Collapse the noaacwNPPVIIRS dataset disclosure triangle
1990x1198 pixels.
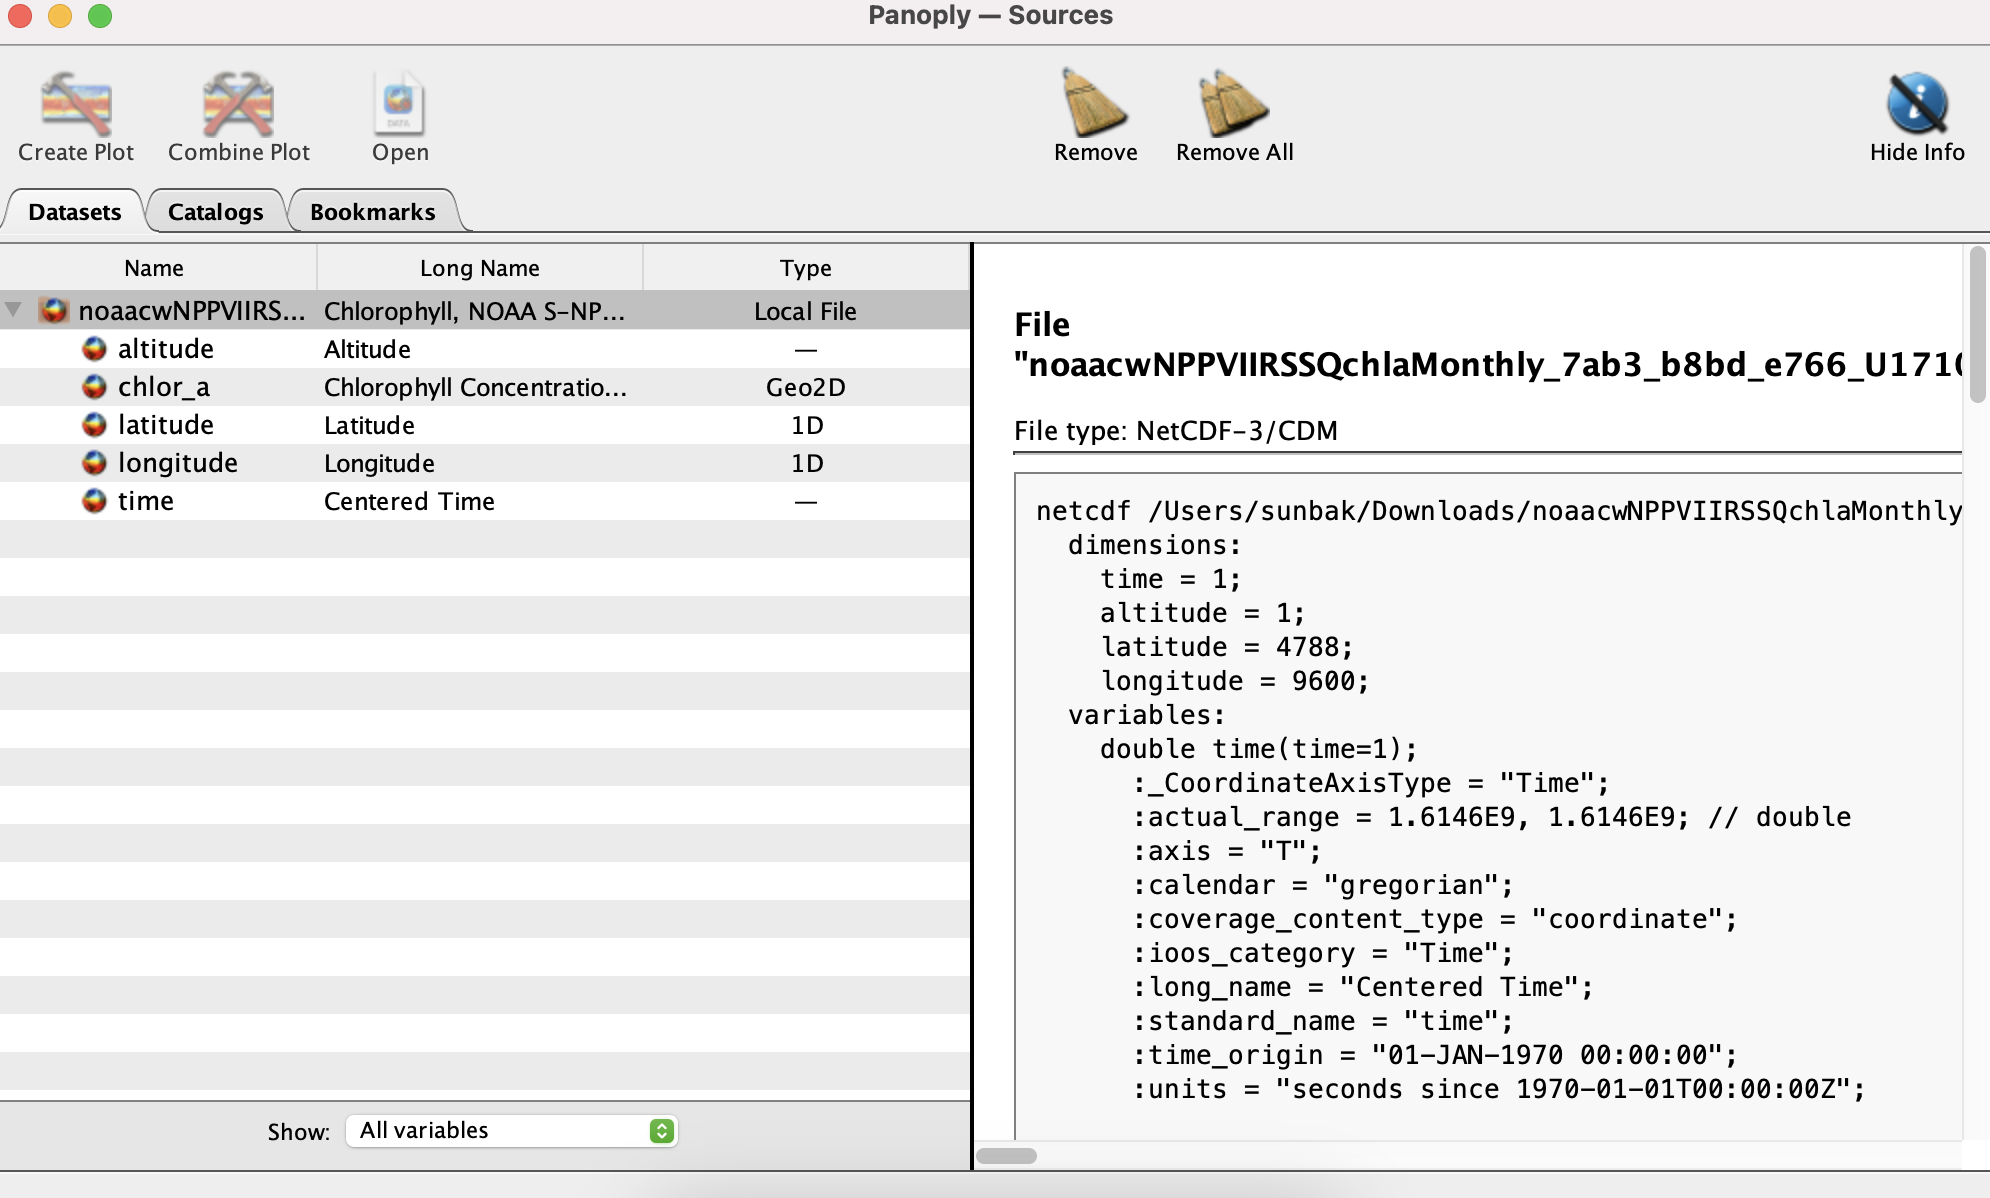point(14,310)
